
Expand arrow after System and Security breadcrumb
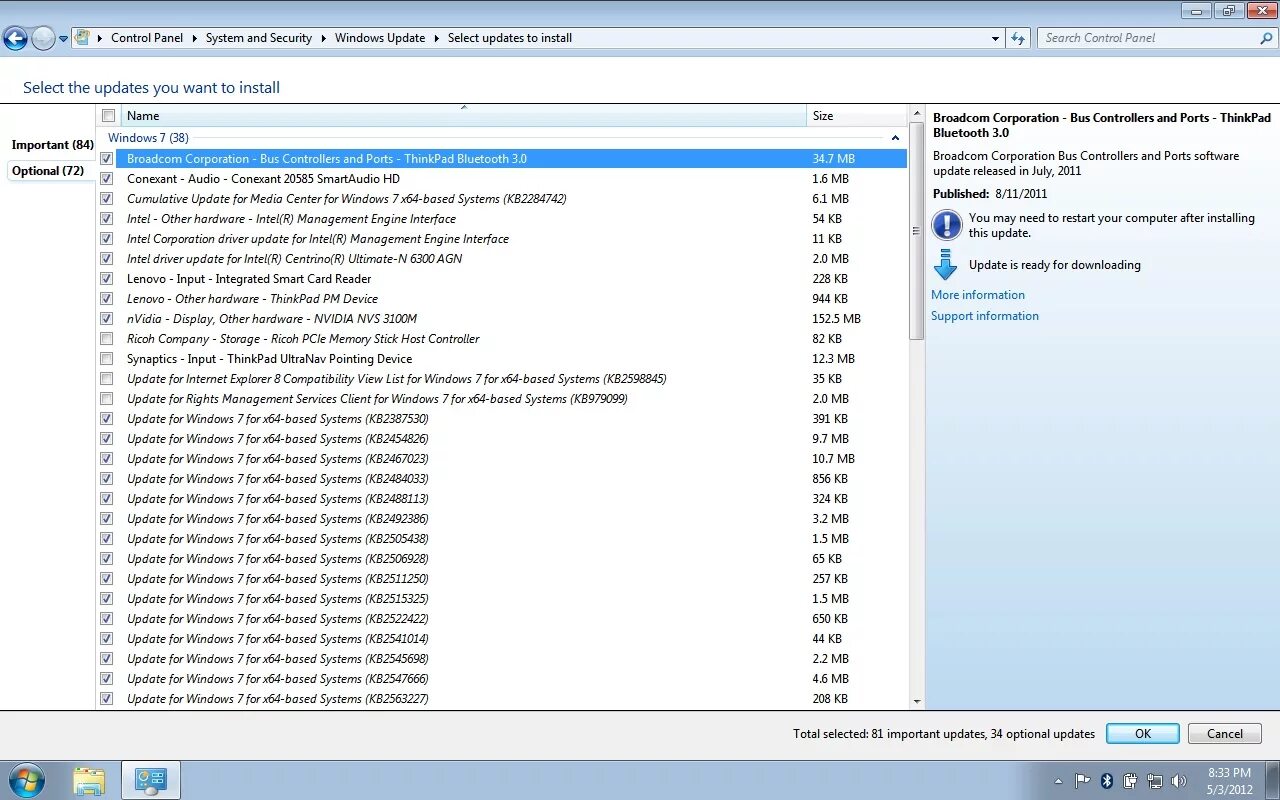coord(324,38)
